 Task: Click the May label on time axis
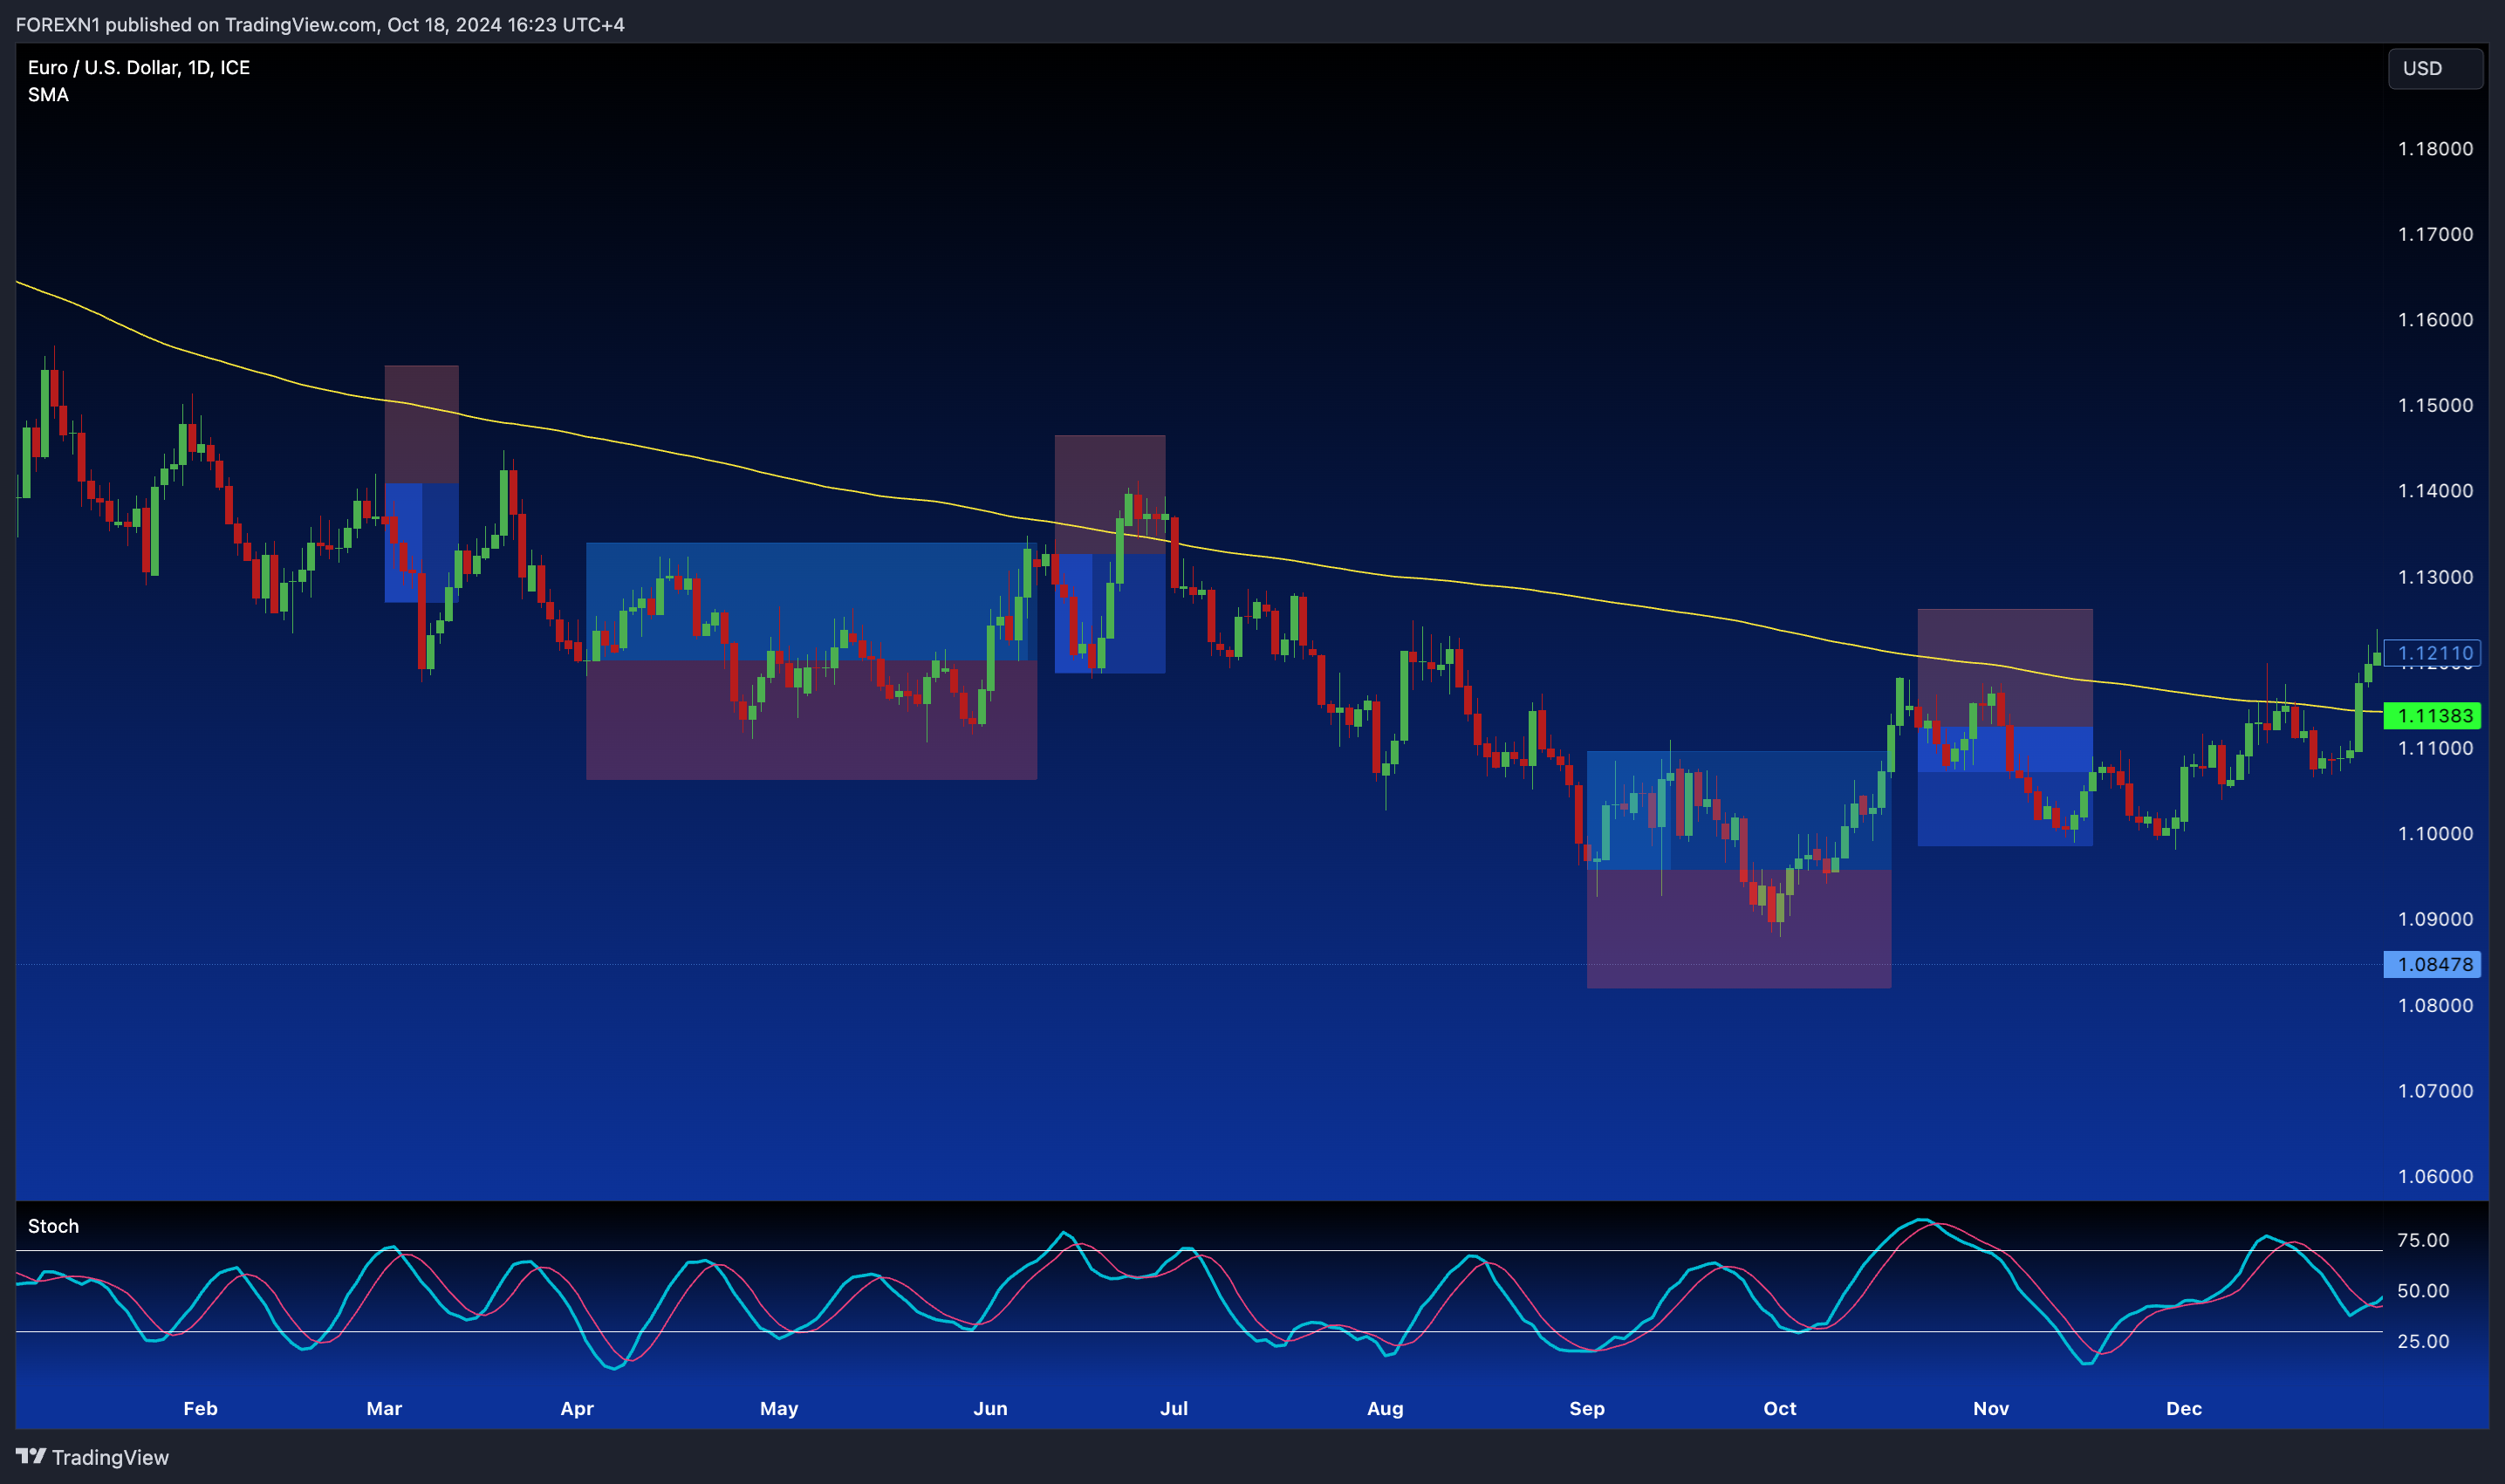click(x=779, y=1408)
